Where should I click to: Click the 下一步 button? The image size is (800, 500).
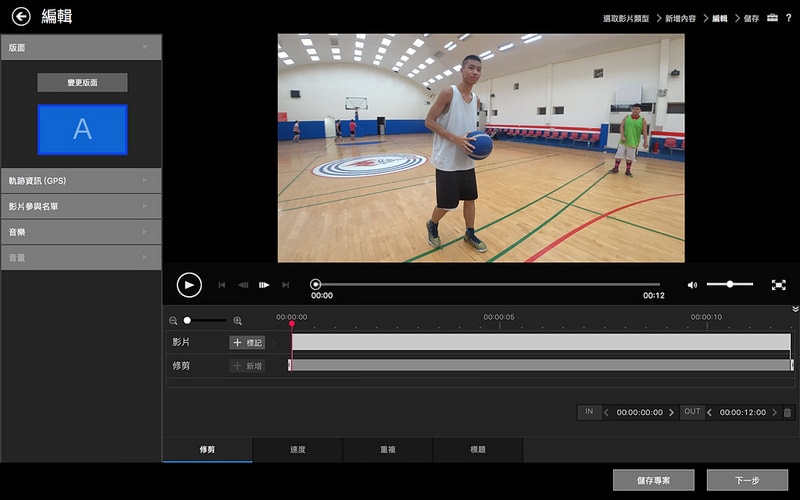[746, 480]
